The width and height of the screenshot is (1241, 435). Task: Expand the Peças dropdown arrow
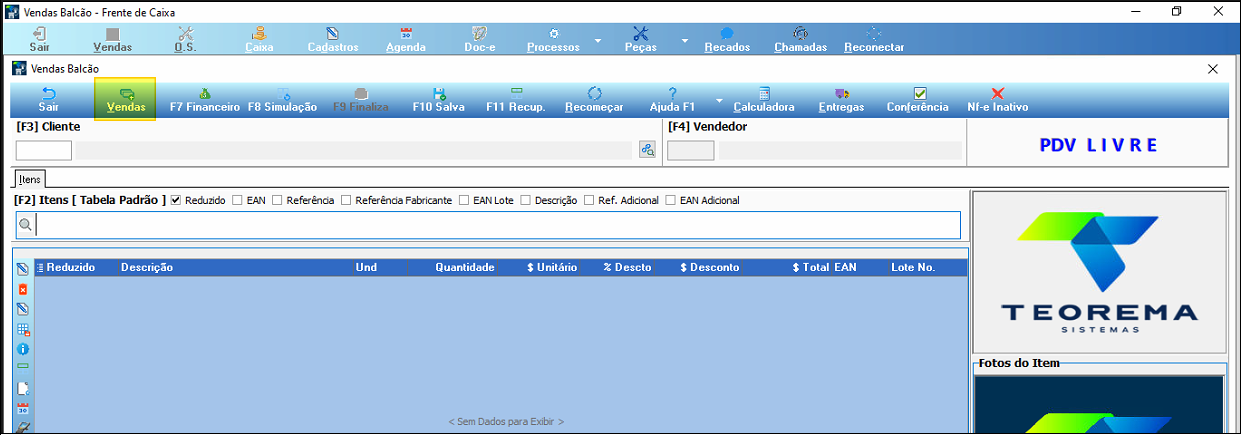pyautogui.click(x=685, y=41)
